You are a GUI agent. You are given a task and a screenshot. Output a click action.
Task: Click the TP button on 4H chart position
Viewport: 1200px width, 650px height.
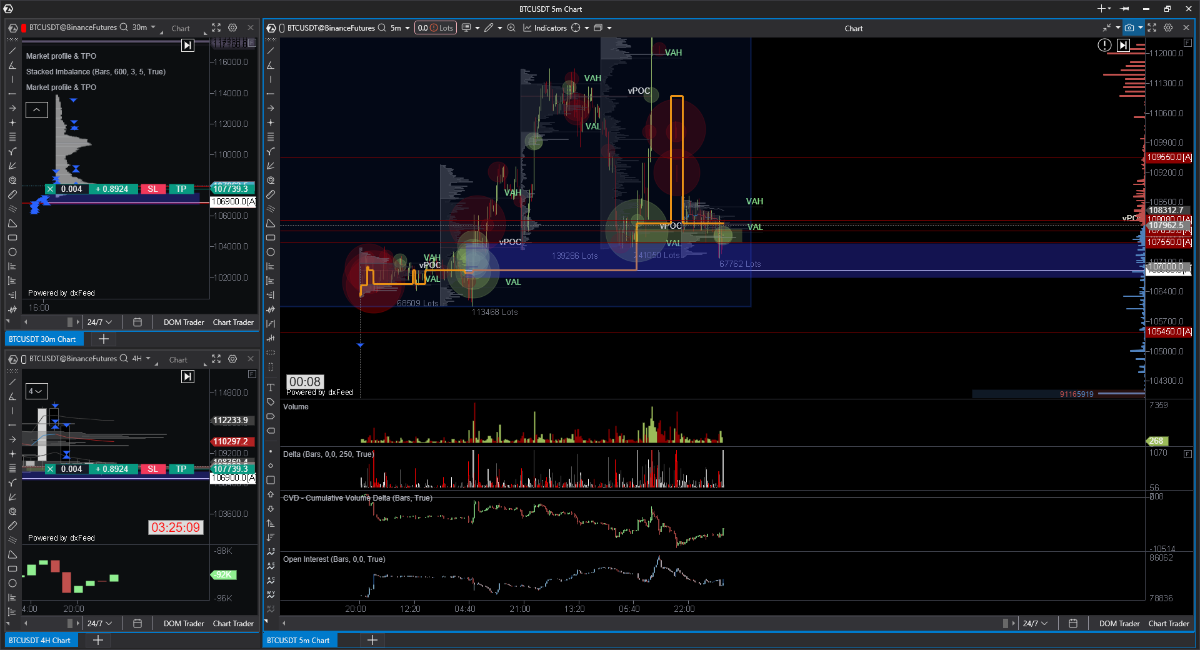180,469
